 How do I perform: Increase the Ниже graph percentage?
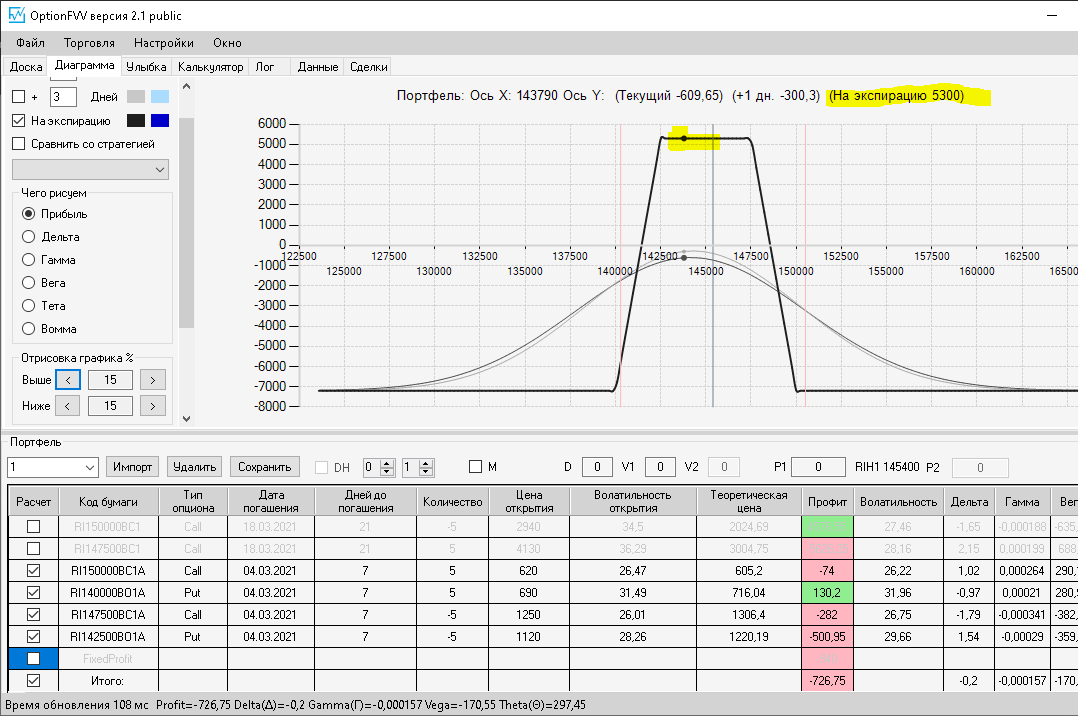(x=152, y=406)
